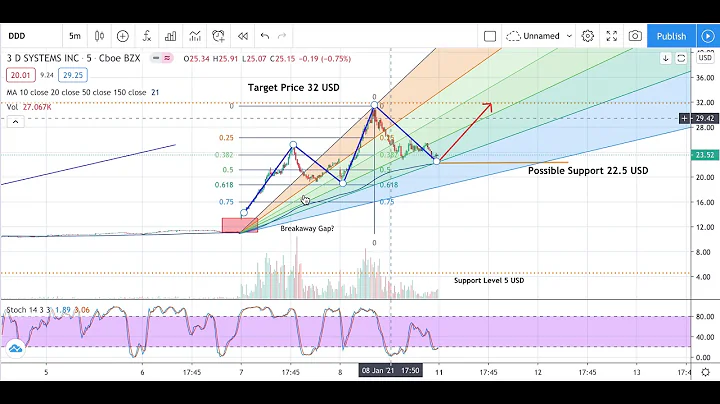Toggle the pink approximate sign legend icon
Image resolution: width=720 pixels, height=404 pixels.
click(x=167, y=58)
